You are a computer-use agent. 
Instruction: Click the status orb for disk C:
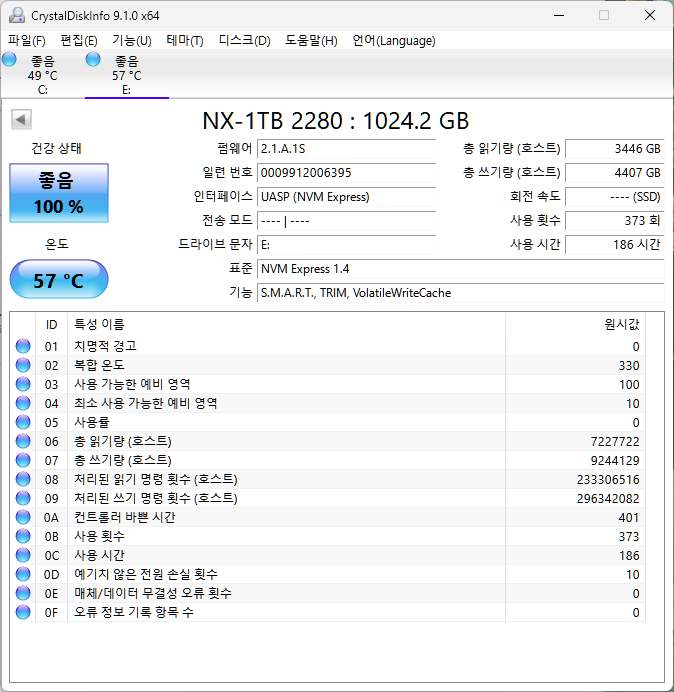tap(9, 59)
